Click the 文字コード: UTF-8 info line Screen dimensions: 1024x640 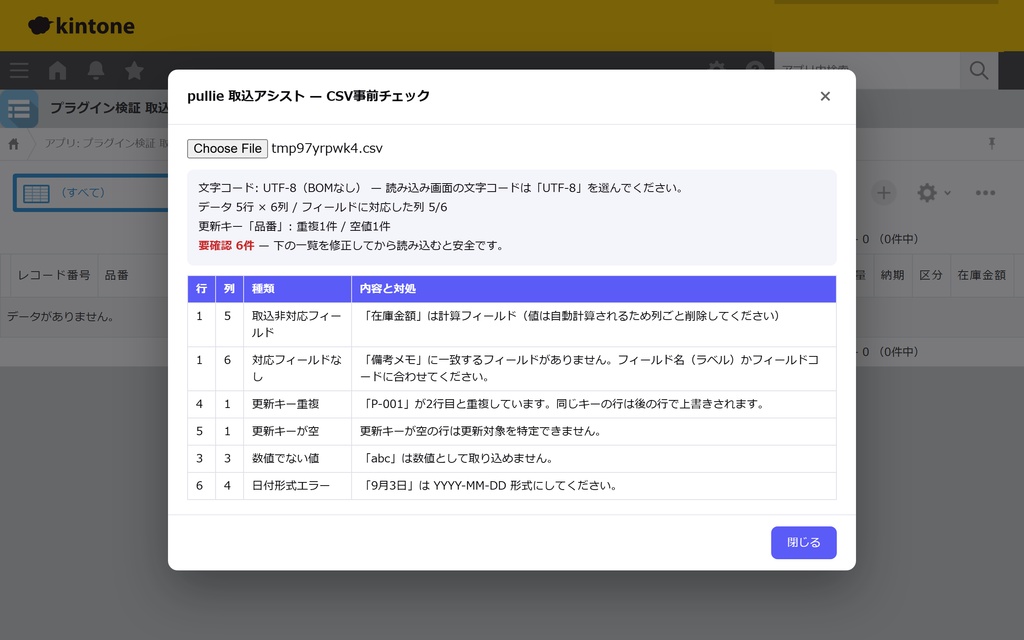point(442,188)
